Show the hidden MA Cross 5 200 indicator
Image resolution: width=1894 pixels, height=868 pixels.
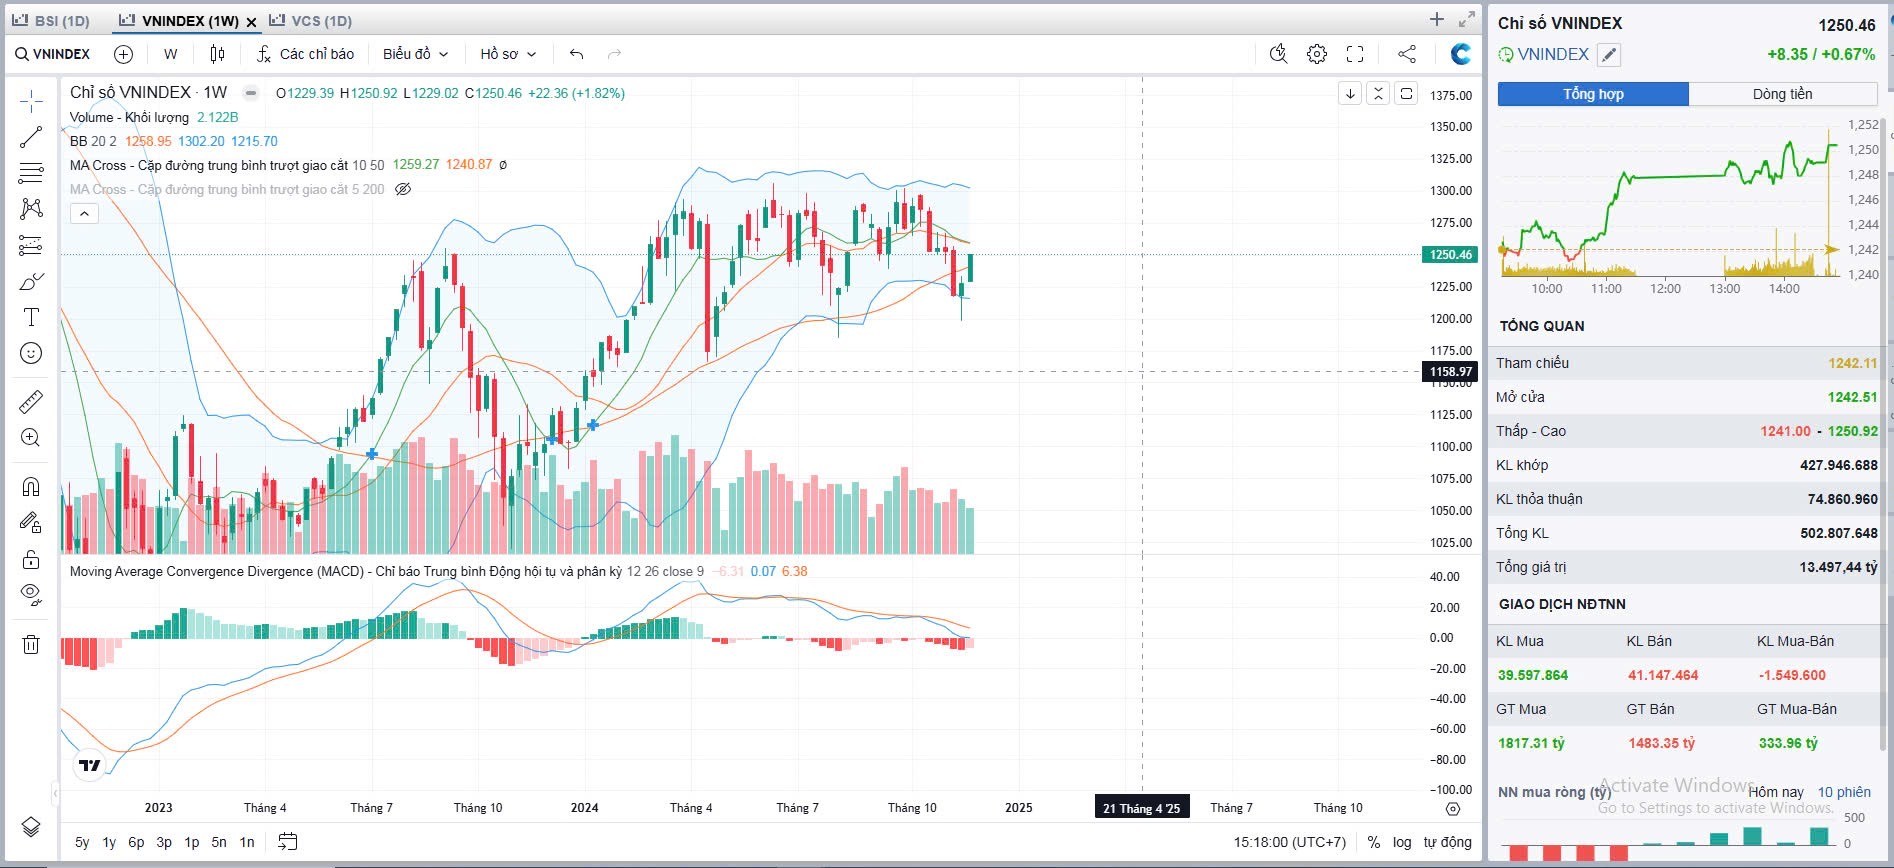403,189
